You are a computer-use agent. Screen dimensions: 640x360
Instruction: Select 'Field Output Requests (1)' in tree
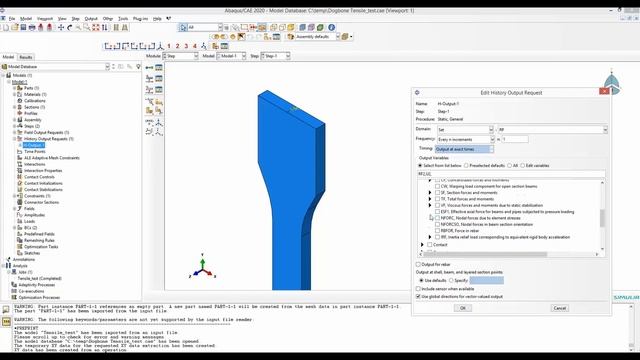[x=46, y=133]
